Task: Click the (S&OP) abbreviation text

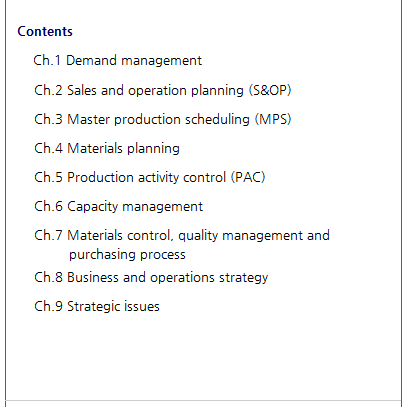Action: 270,90
